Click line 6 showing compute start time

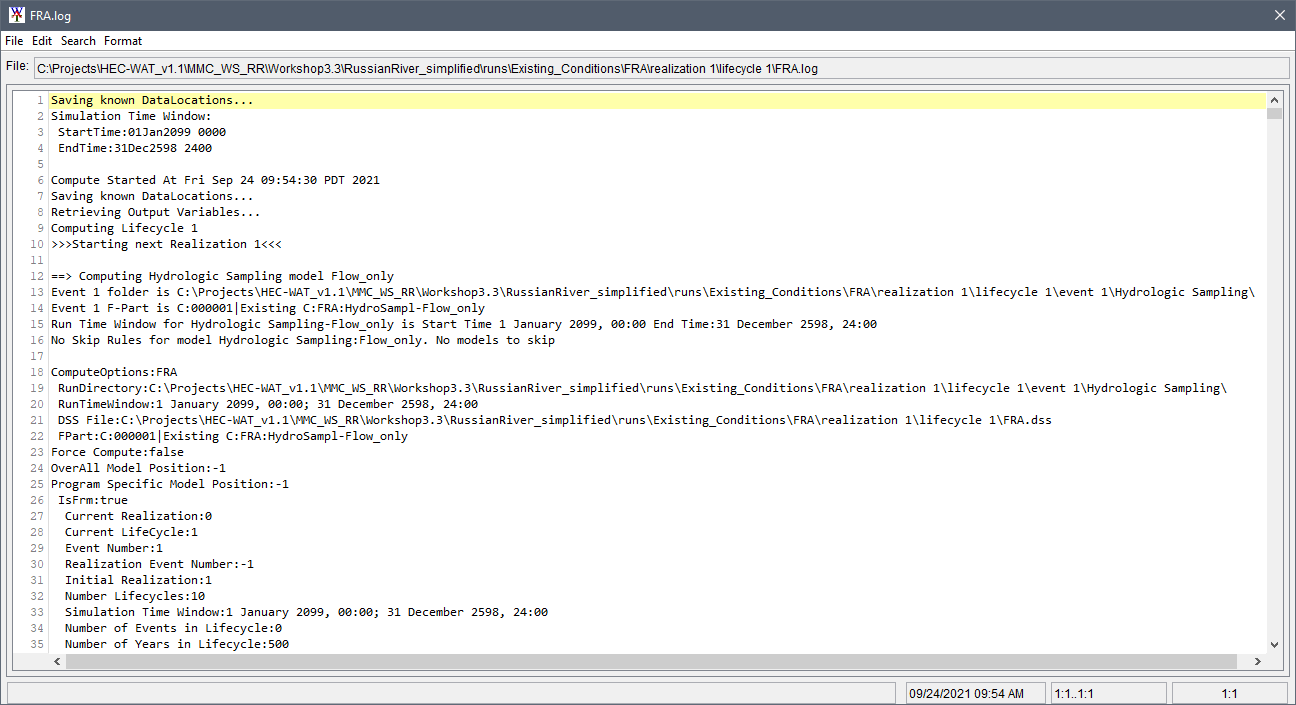215,179
